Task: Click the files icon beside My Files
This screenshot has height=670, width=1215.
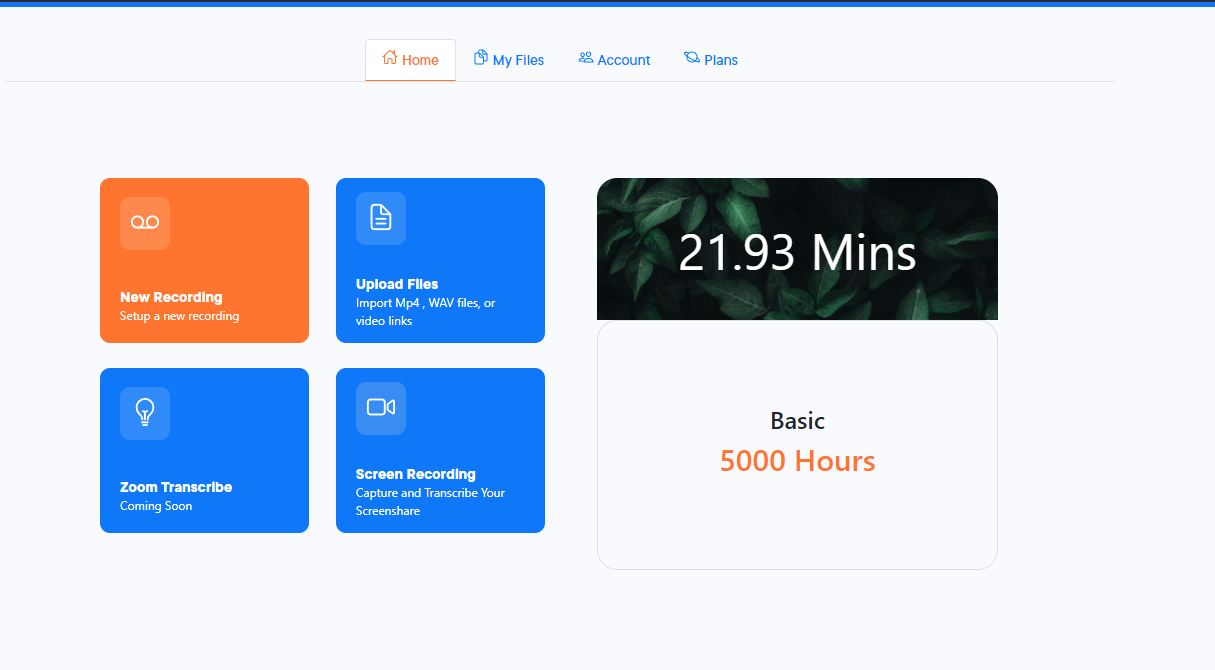Action: coord(481,58)
